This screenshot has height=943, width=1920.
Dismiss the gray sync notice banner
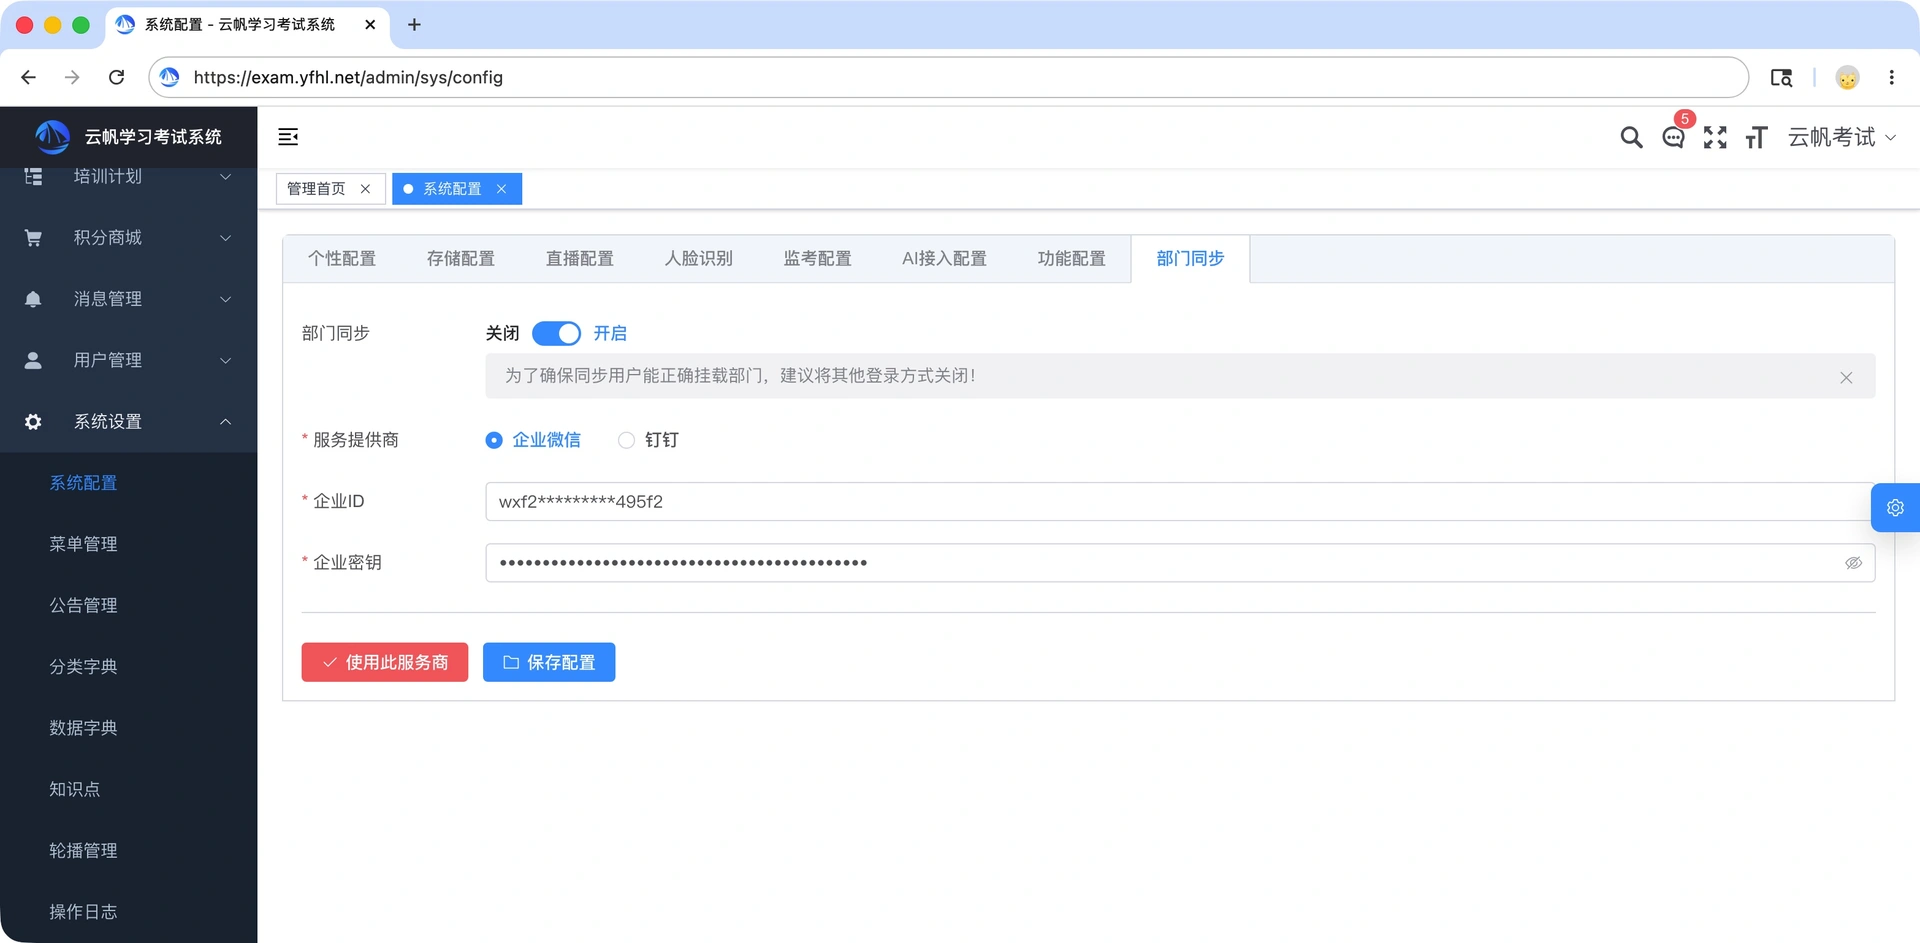(x=1846, y=377)
